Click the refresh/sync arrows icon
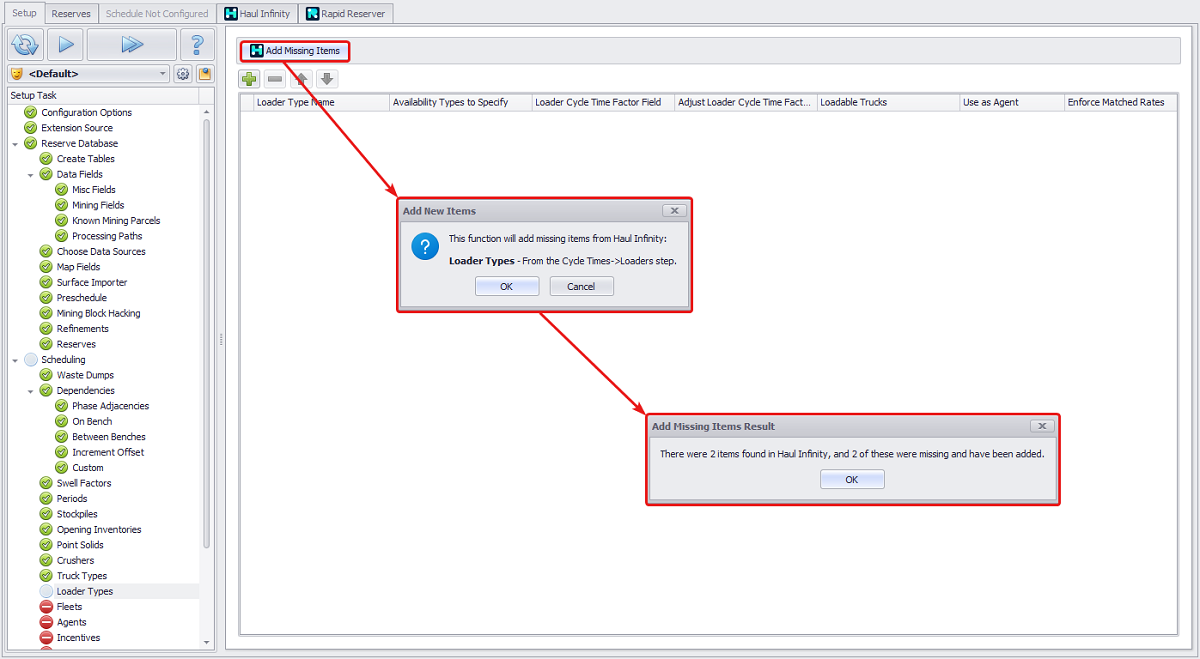 [25, 44]
